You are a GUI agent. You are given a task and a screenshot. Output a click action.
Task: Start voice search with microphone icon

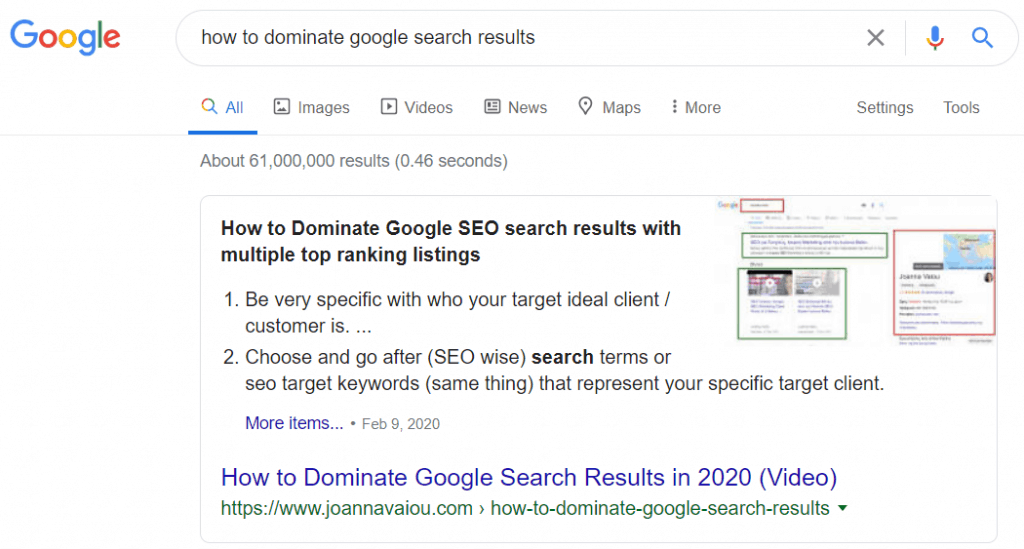(x=935, y=38)
